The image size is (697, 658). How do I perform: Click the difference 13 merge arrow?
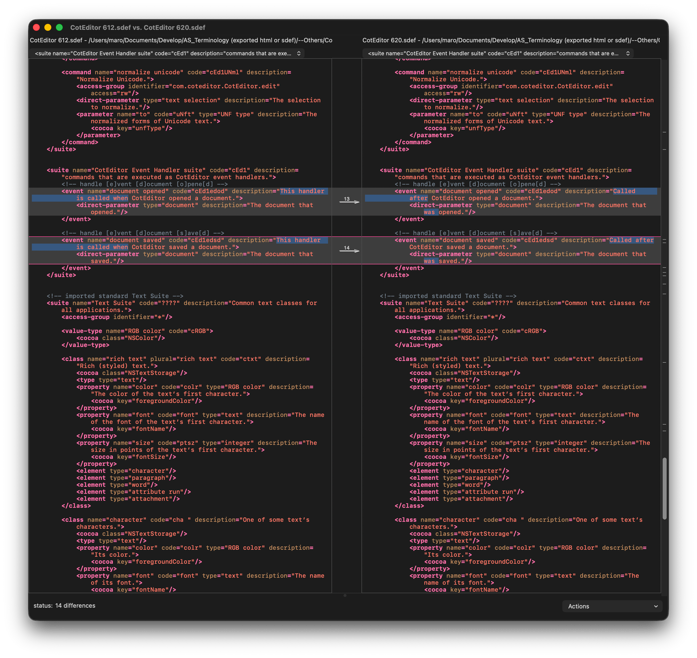pos(347,201)
